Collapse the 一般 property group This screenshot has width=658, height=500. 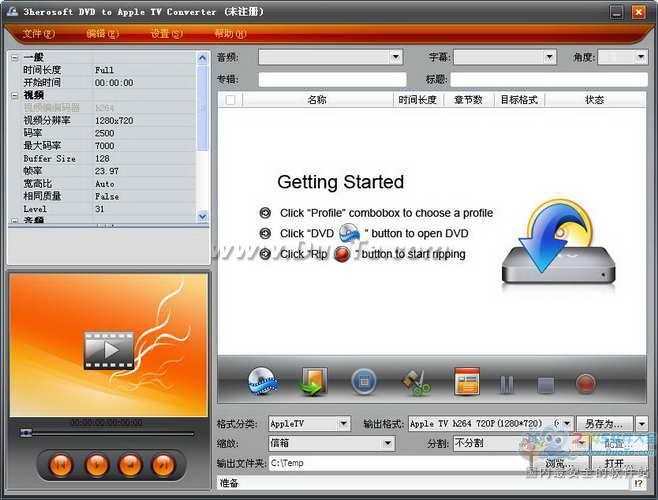15,58
